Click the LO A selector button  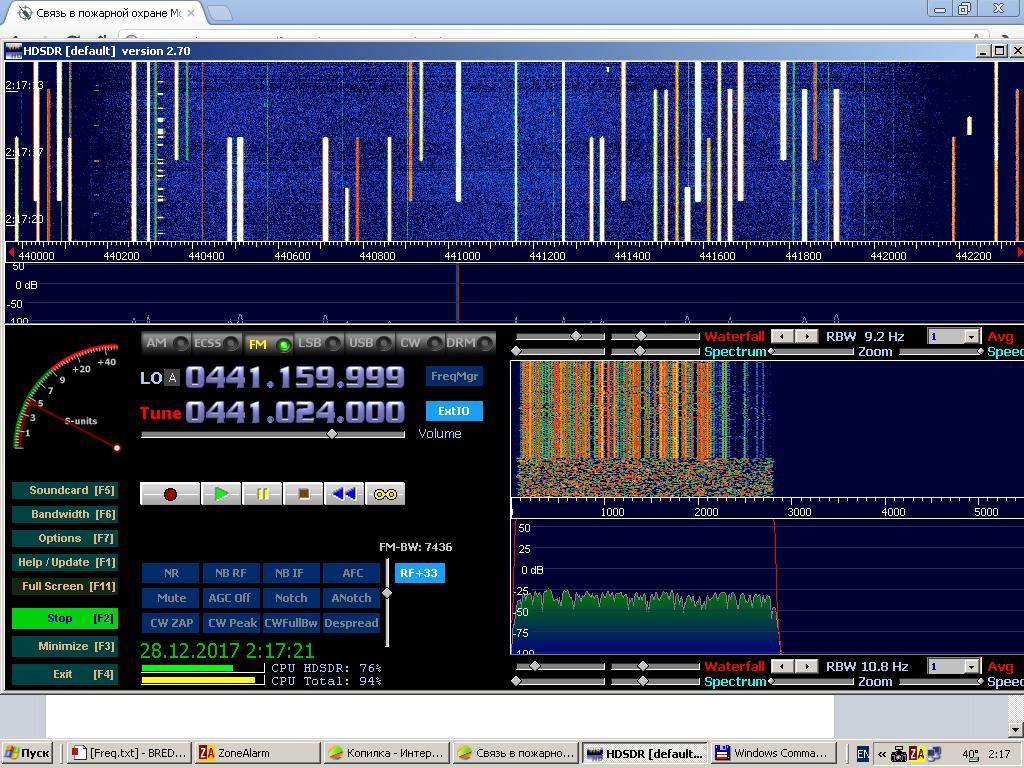click(172, 377)
